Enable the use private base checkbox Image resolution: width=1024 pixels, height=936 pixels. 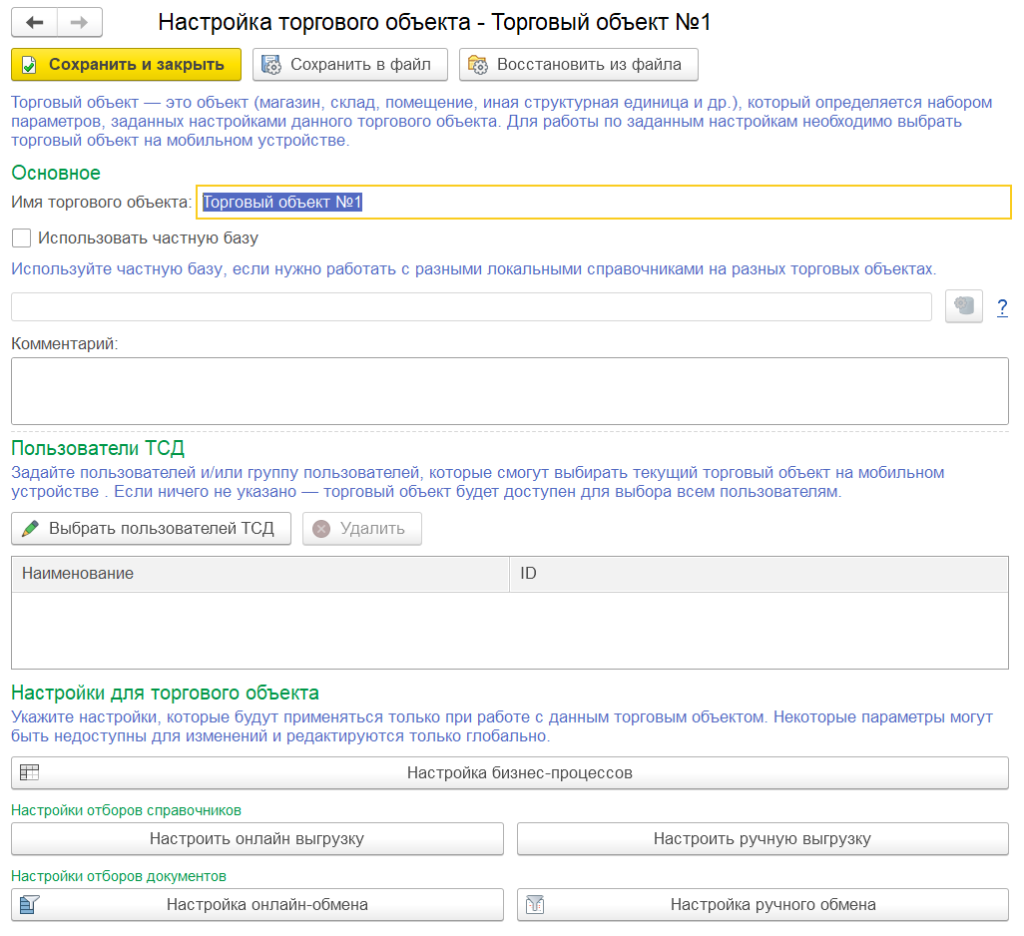21,238
